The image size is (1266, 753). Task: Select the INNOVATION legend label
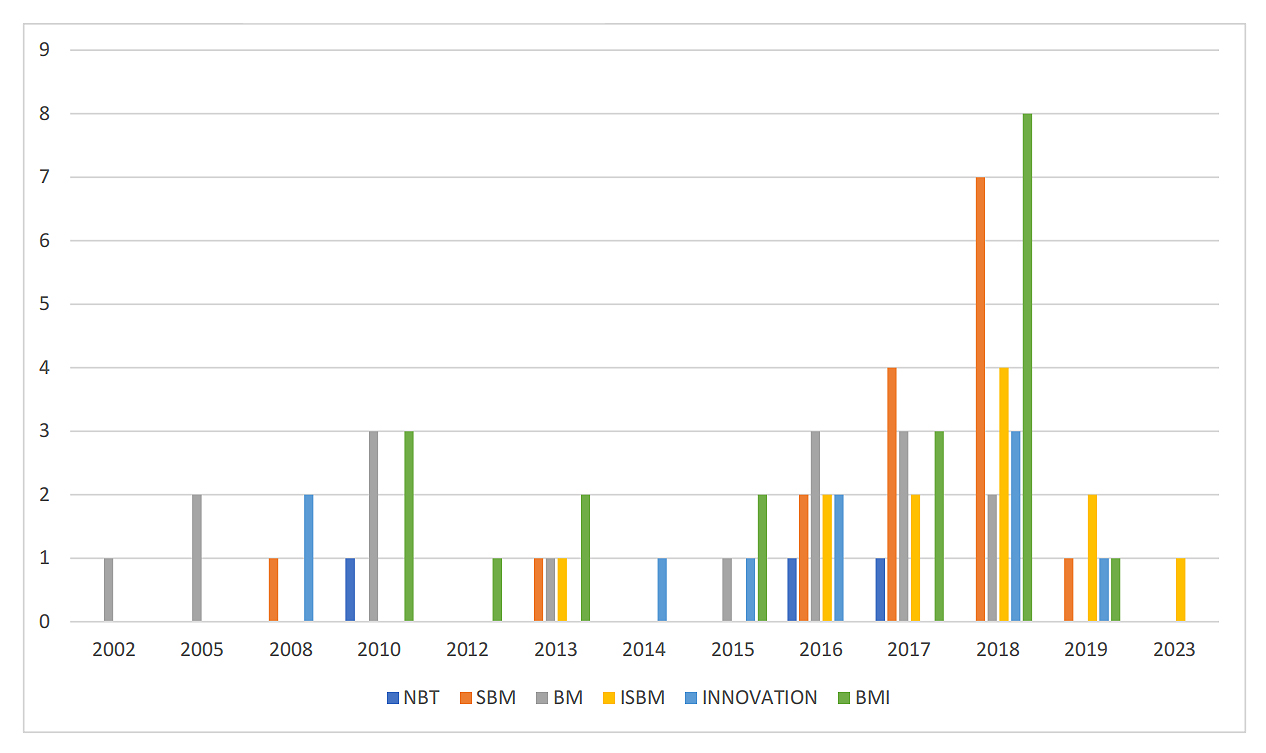tap(759, 698)
